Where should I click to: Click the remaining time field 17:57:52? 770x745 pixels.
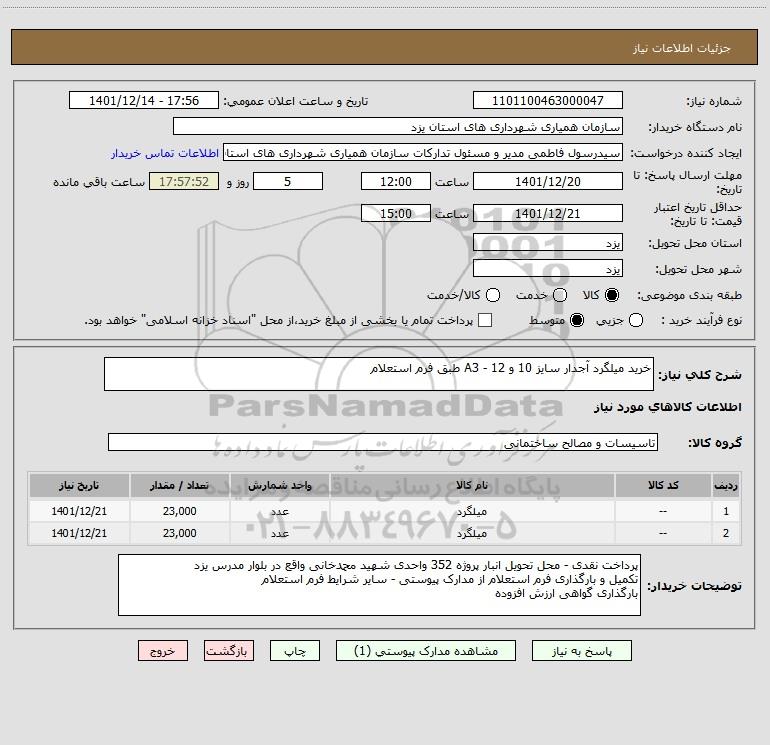tap(184, 181)
